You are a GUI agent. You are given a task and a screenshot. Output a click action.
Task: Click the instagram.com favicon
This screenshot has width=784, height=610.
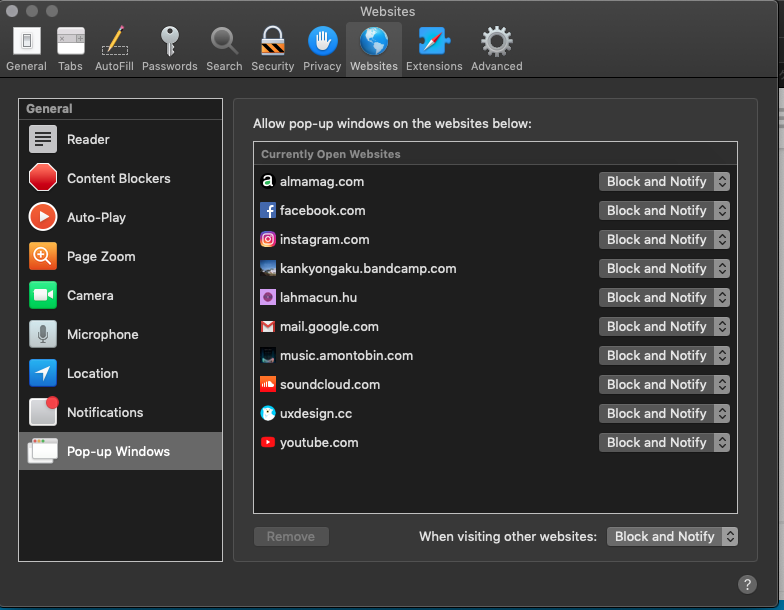click(x=268, y=239)
